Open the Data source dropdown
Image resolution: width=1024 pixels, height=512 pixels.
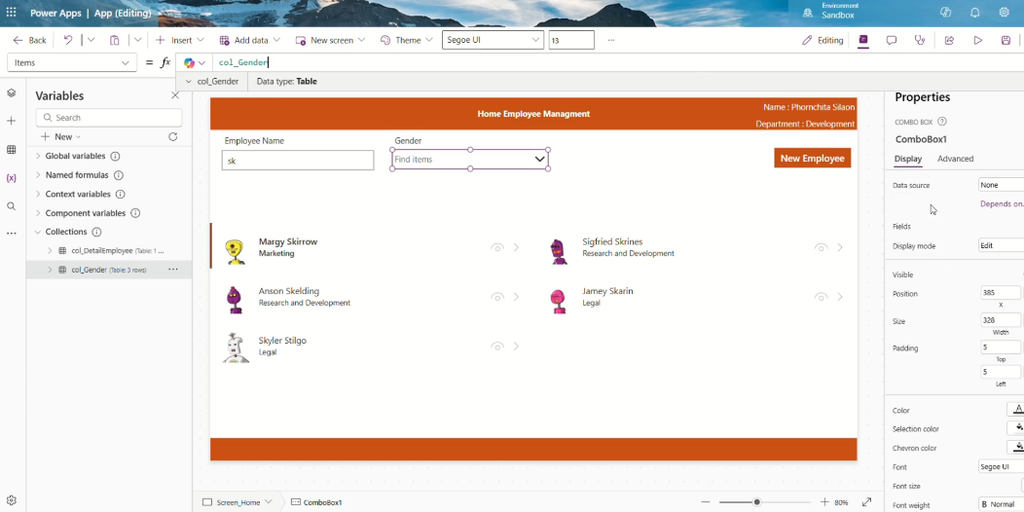[1001, 185]
